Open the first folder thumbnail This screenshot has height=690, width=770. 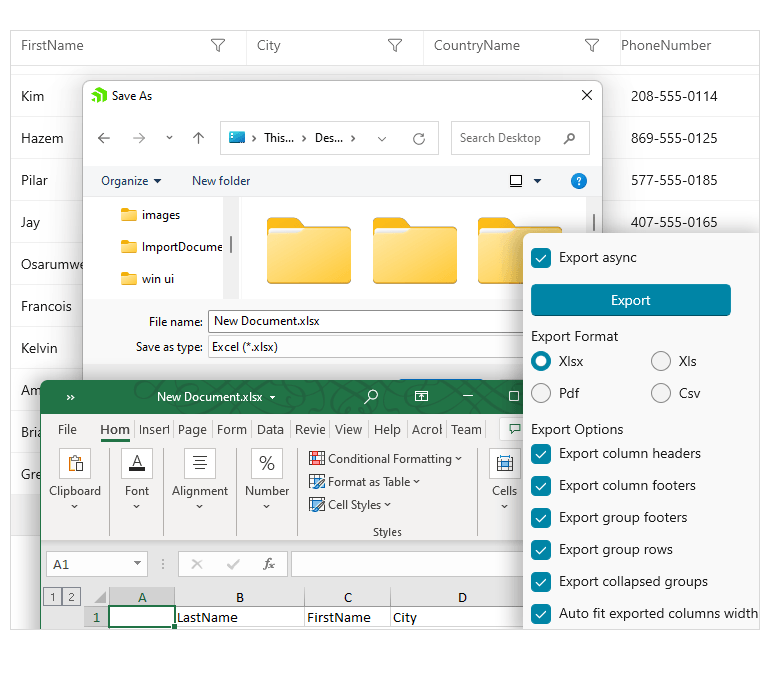[309, 250]
